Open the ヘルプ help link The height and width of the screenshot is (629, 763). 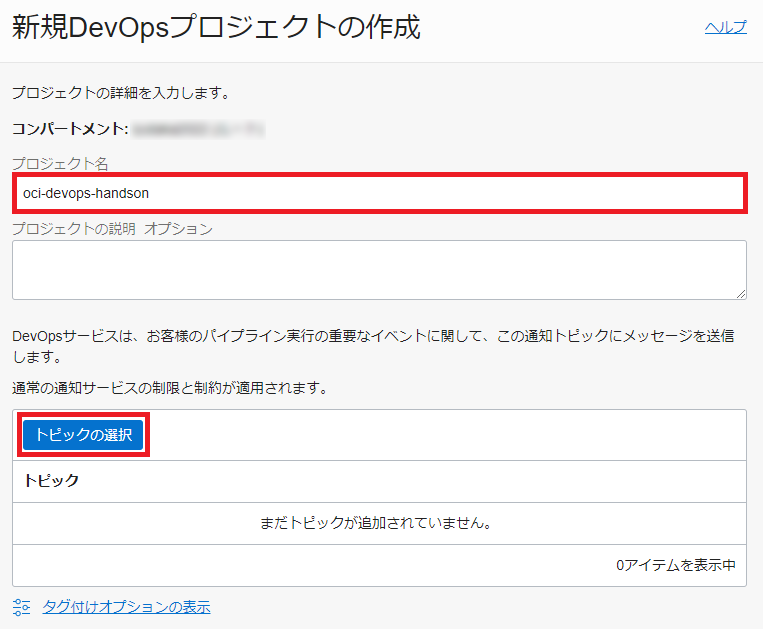[x=725, y=28]
